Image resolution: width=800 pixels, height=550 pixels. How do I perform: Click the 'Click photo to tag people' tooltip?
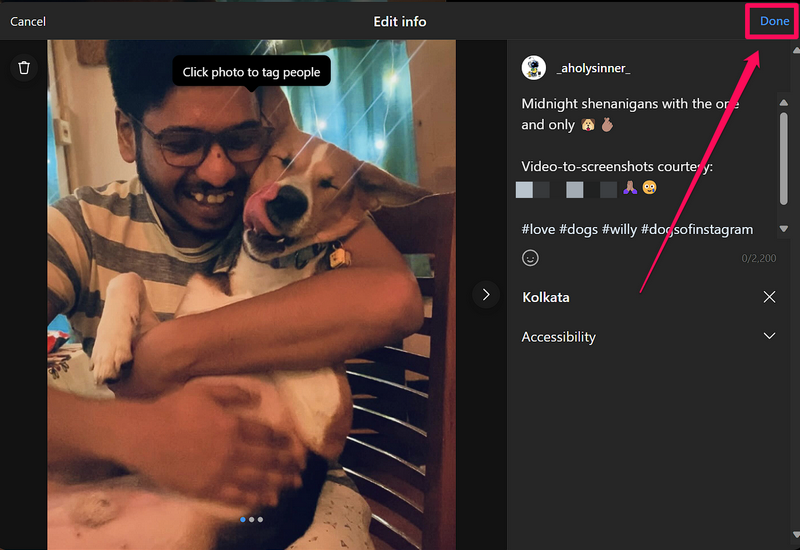(251, 72)
